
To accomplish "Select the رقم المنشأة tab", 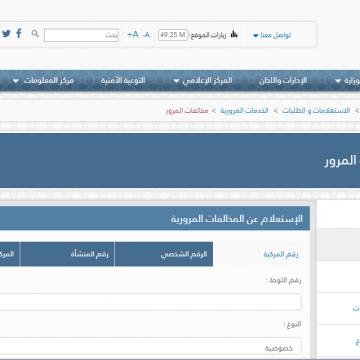I will [x=67, y=254].
